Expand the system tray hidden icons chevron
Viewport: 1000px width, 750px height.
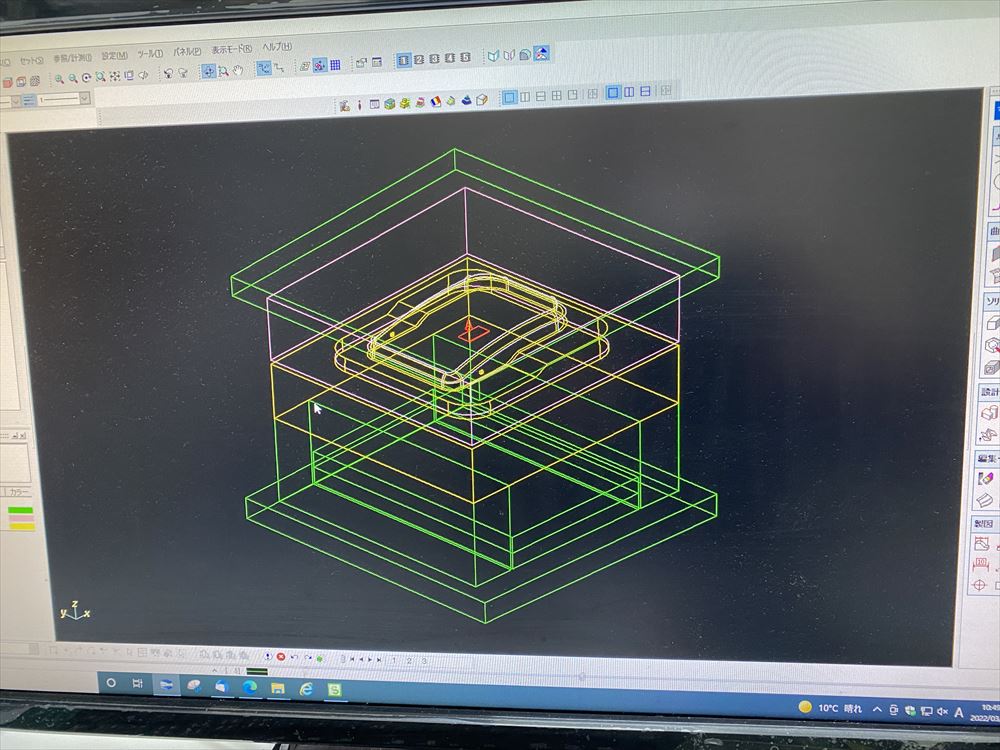[878, 709]
